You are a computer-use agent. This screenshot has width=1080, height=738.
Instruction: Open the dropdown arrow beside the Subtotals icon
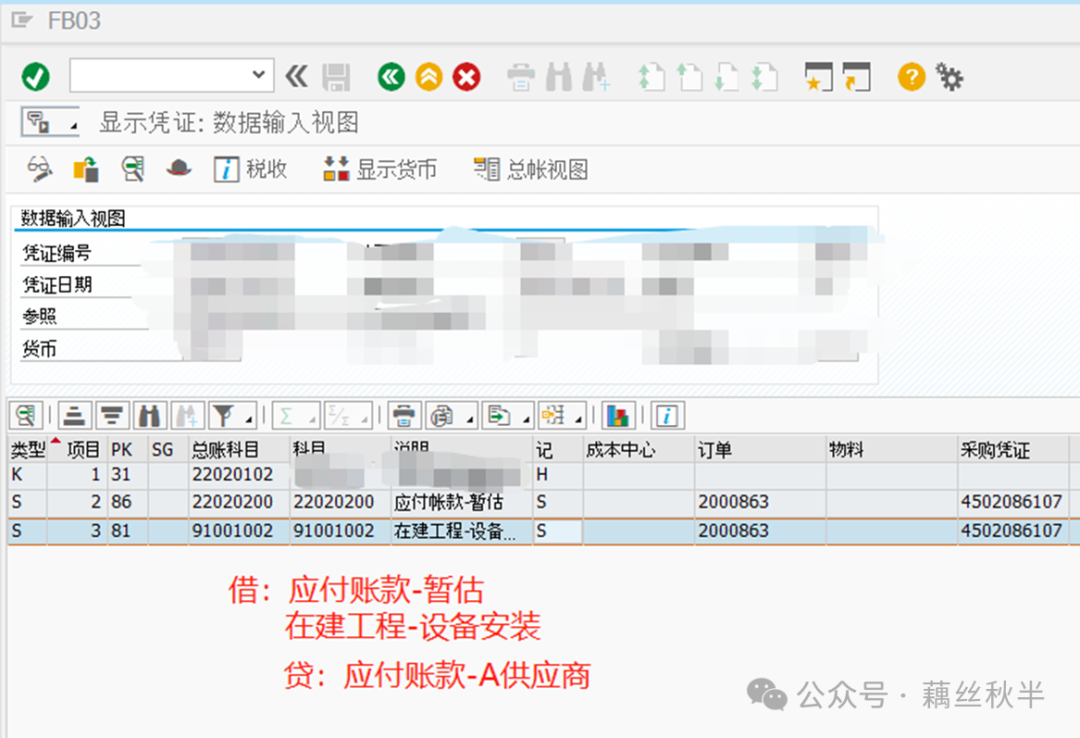(364, 419)
